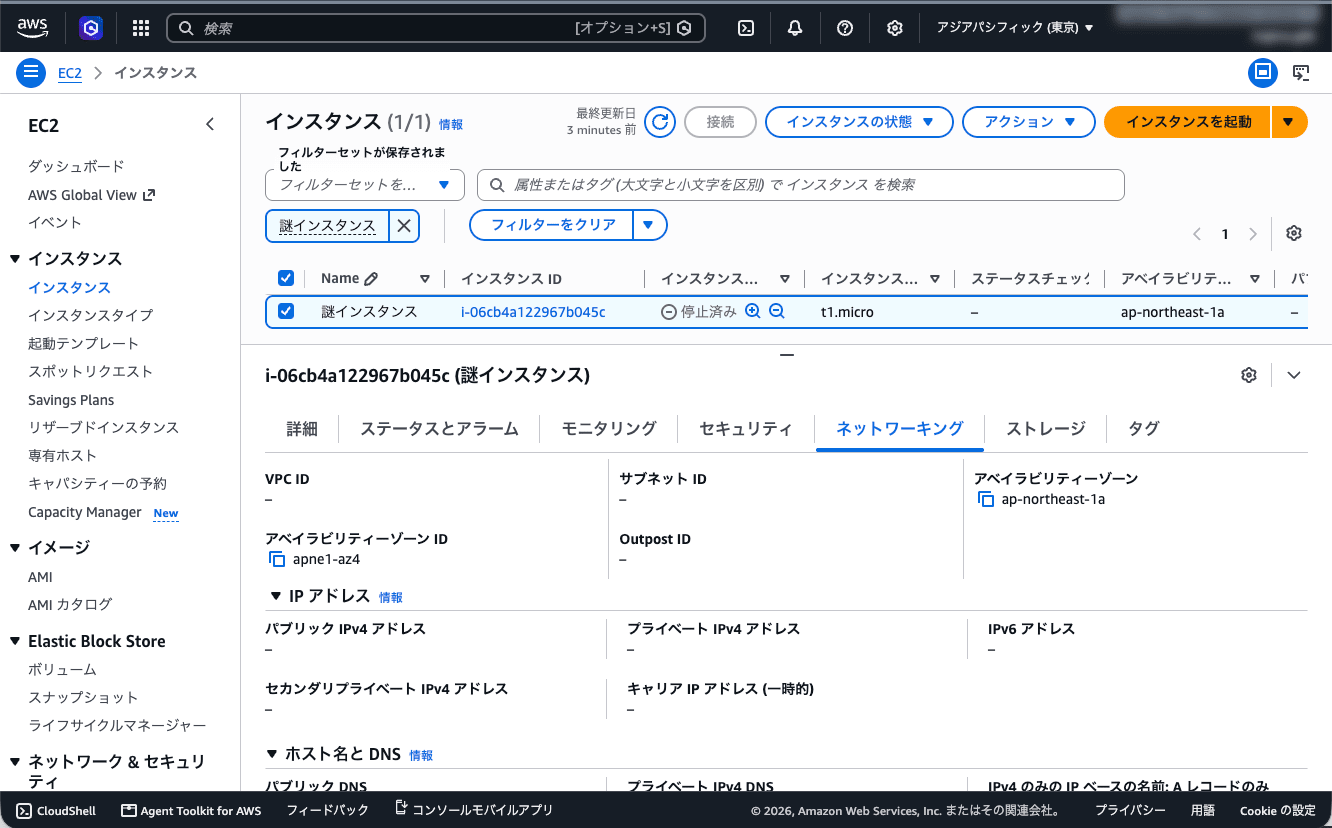Open the region selector アジアパシフィック (東京)
Viewport: 1332px width, 828px height.
1015,28
